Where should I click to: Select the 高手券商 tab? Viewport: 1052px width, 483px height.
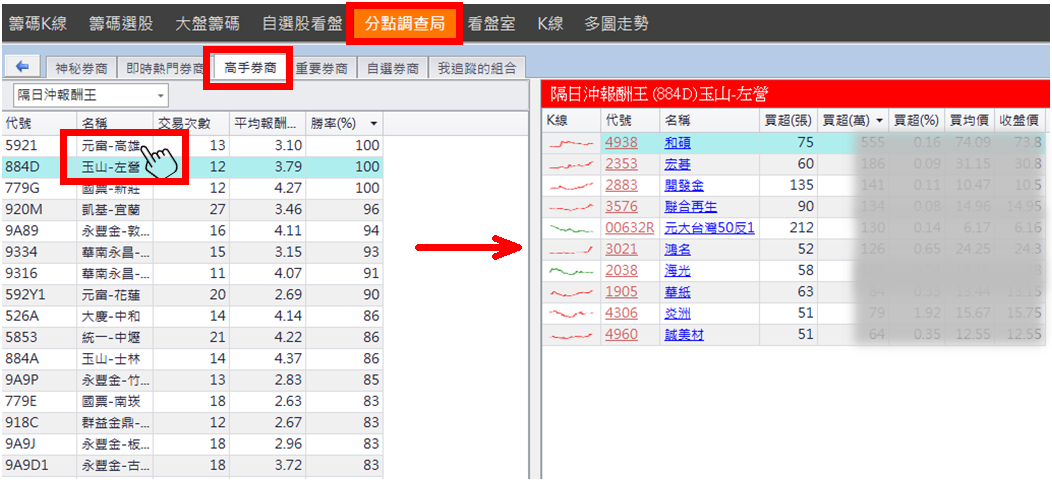[x=247, y=67]
